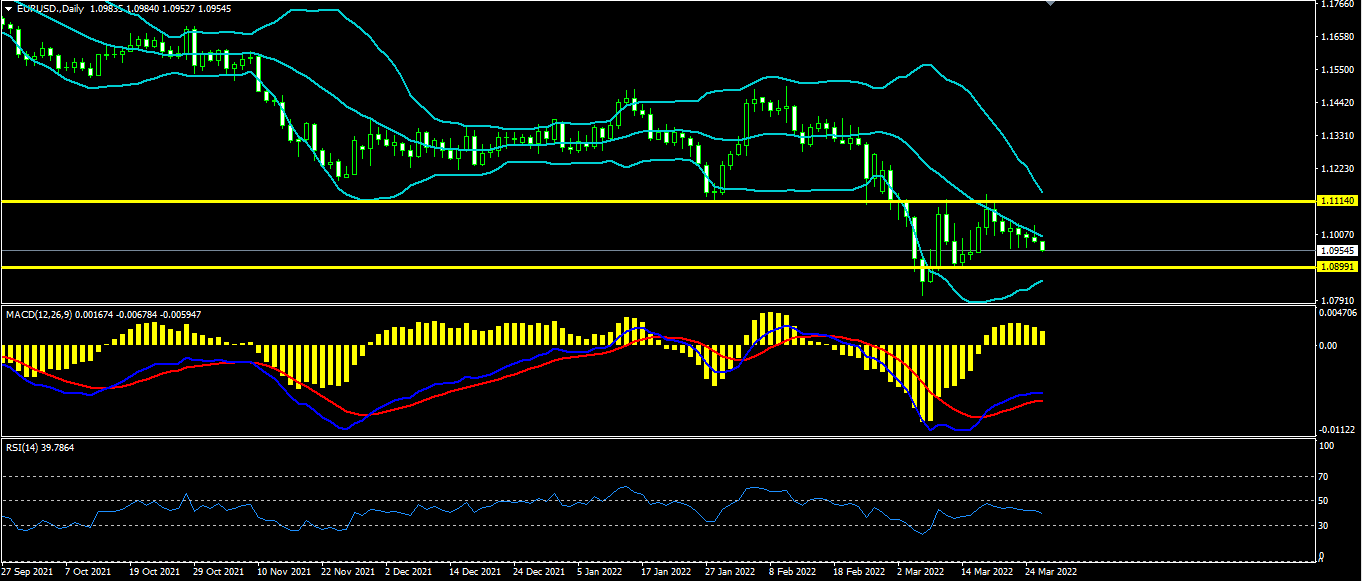Select the yellow 1.08991 support line label

point(1337,267)
